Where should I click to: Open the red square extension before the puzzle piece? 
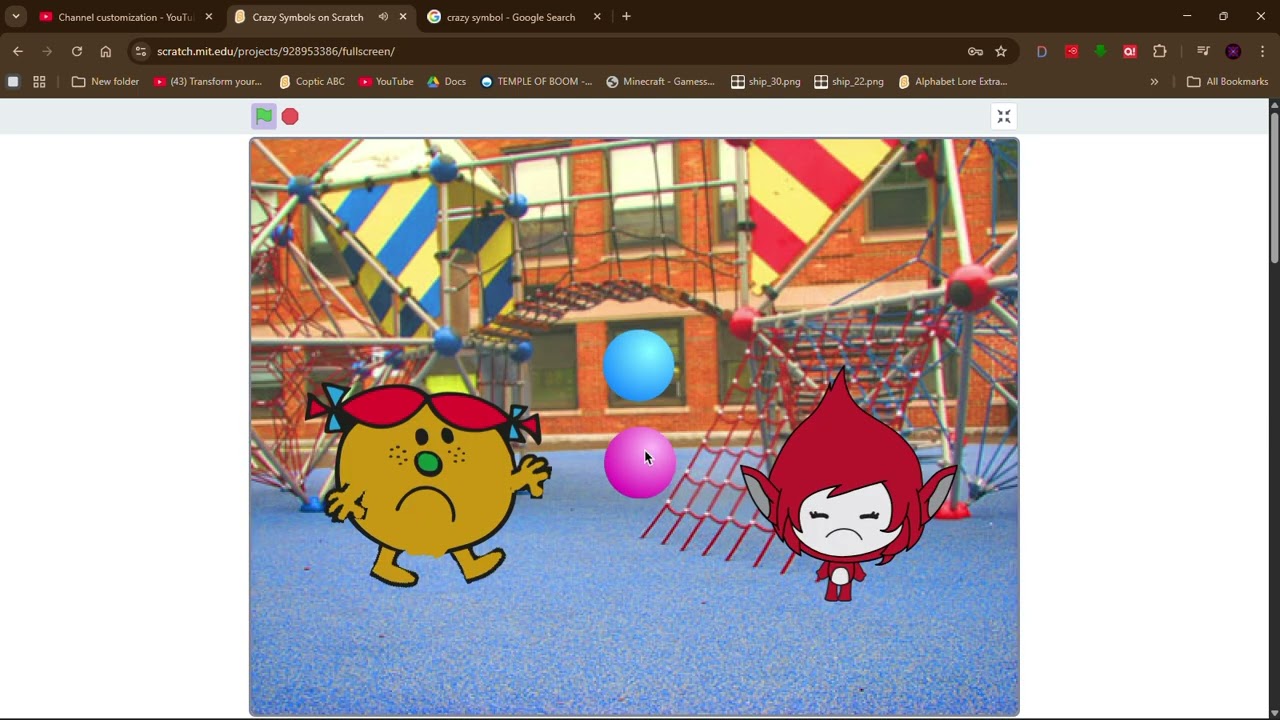(x=1130, y=51)
